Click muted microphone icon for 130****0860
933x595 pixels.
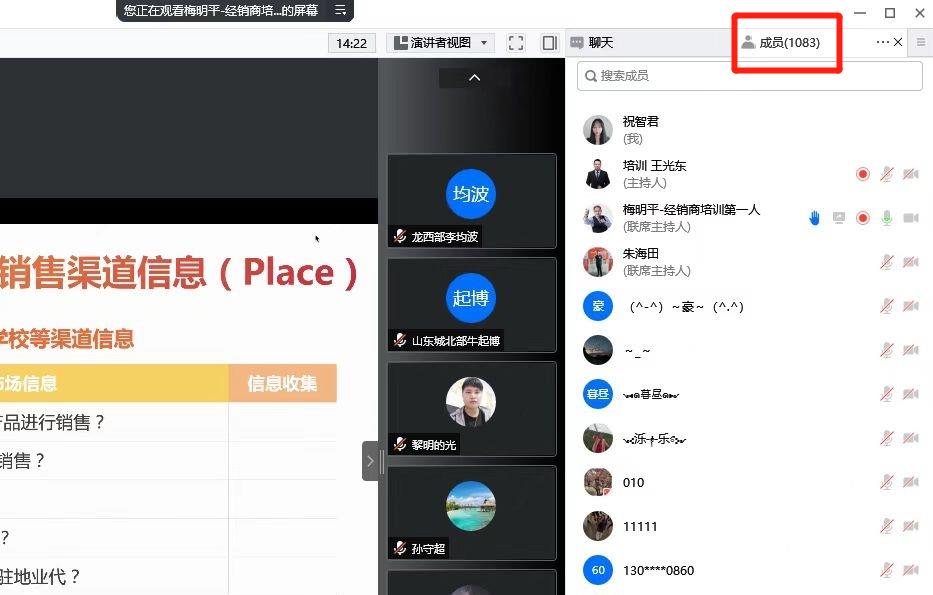[887, 570]
